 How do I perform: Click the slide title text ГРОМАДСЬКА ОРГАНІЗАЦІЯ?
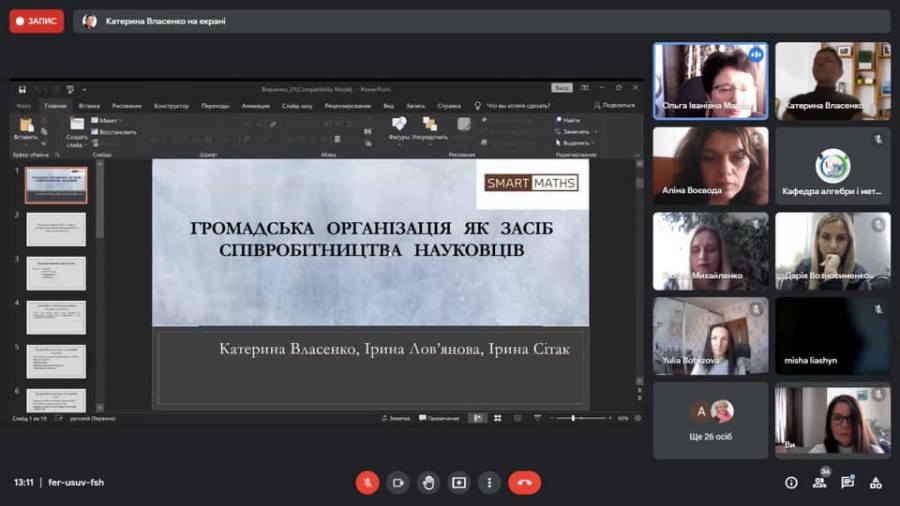371,239
